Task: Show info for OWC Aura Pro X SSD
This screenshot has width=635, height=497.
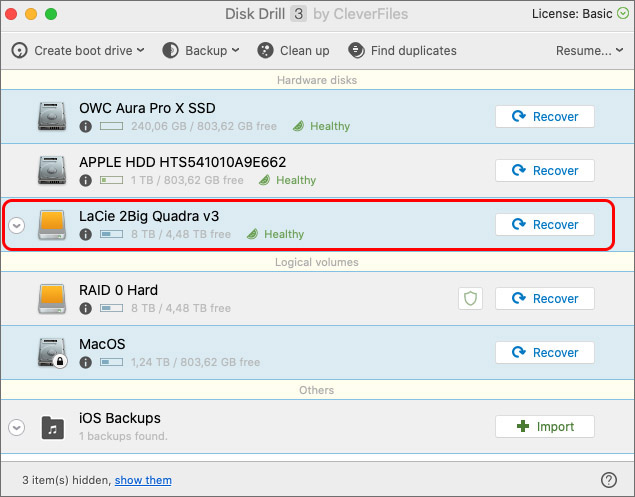Action: pyautogui.click(x=85, y=126)
